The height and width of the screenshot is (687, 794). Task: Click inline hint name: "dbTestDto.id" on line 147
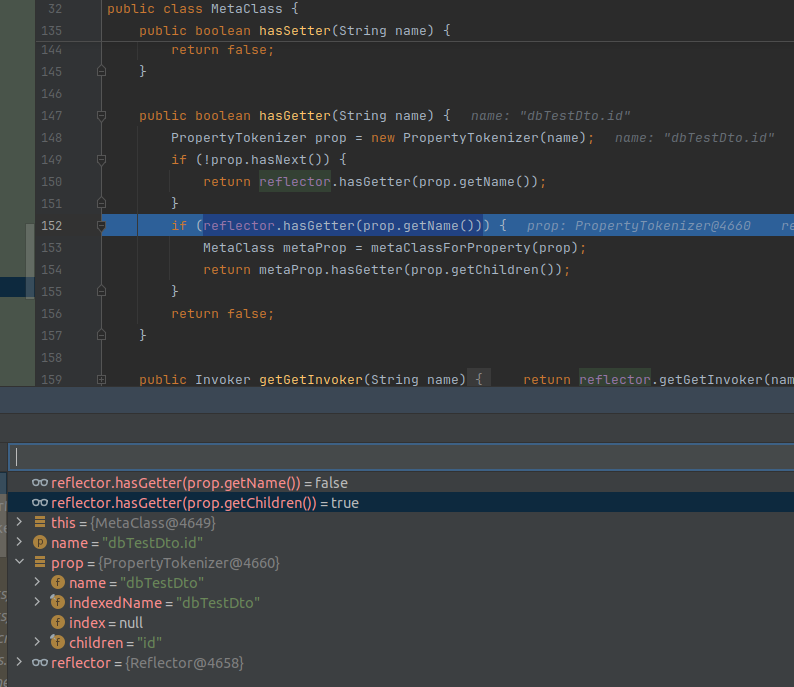pyautogui.click(x=550, y=116)
